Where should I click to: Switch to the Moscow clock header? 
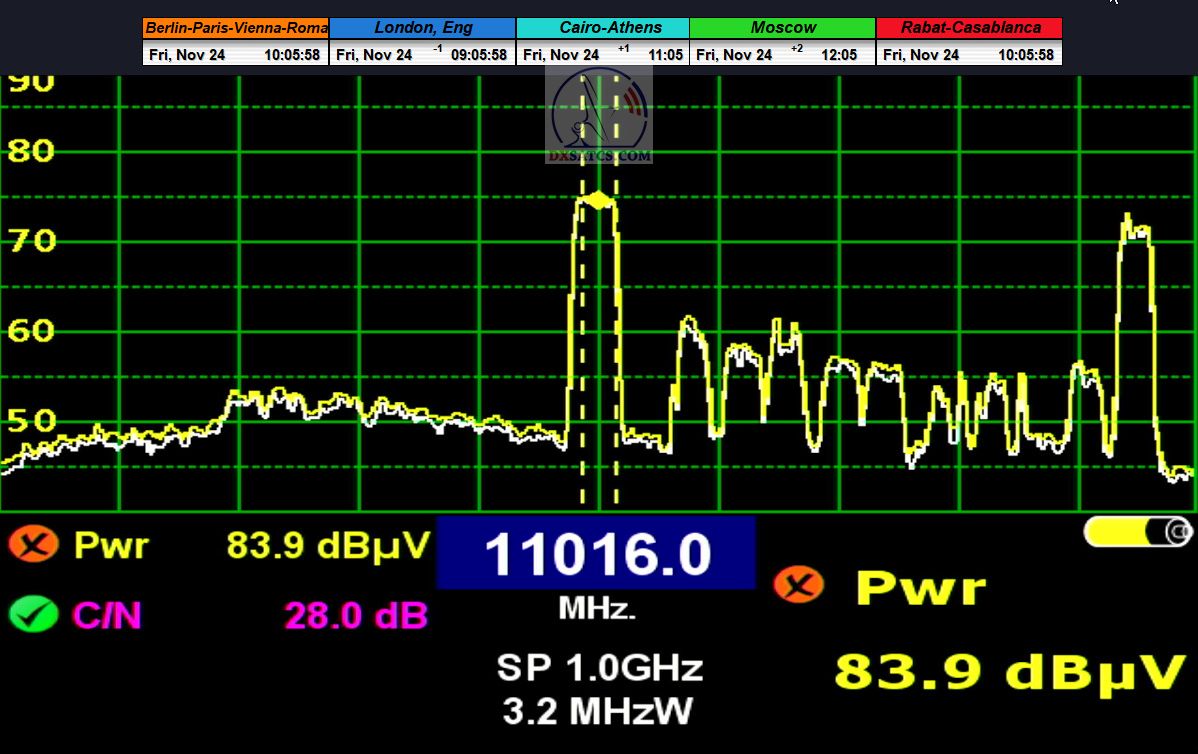point(783,28)
